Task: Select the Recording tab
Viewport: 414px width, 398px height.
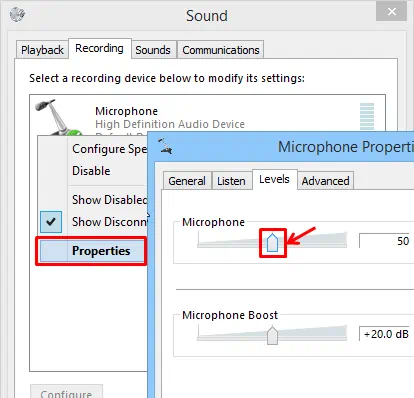Action: tap(99, 48)
